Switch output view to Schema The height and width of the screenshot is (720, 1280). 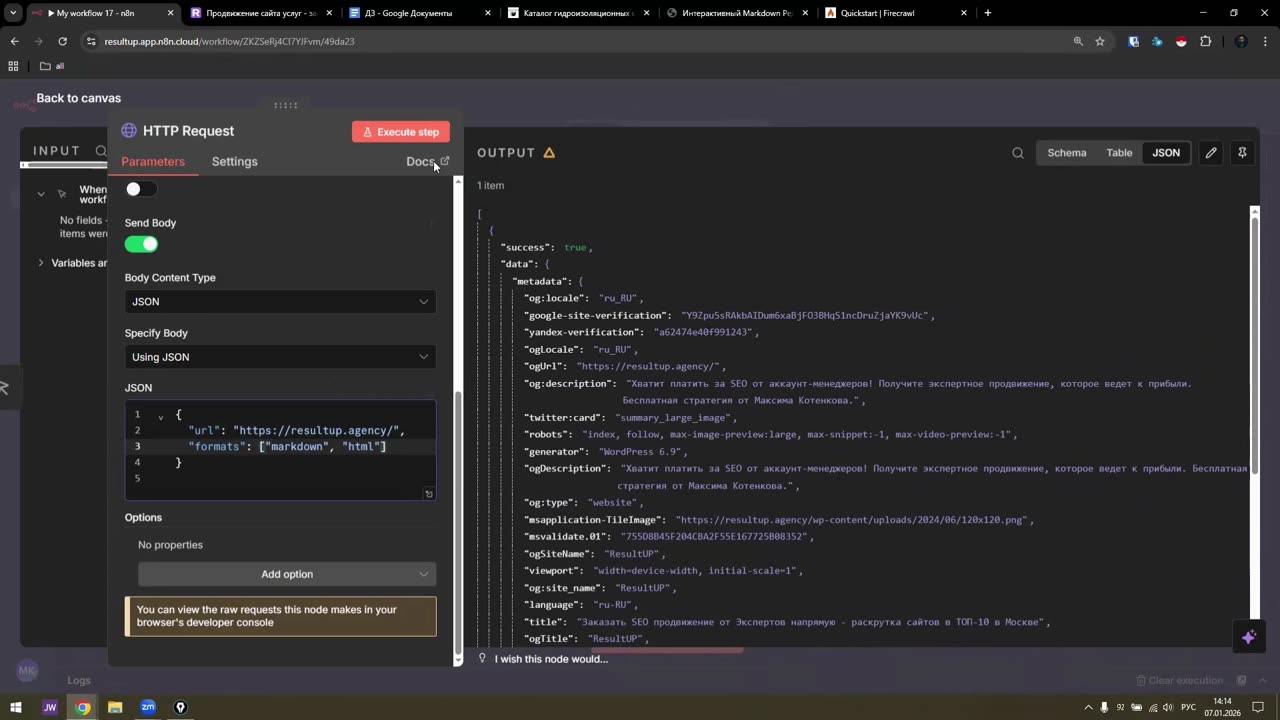pos(1067,153)
